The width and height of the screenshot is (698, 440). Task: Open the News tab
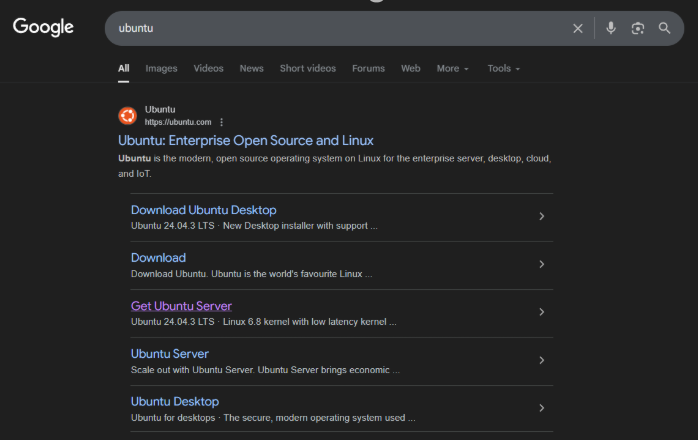[252, 68]
